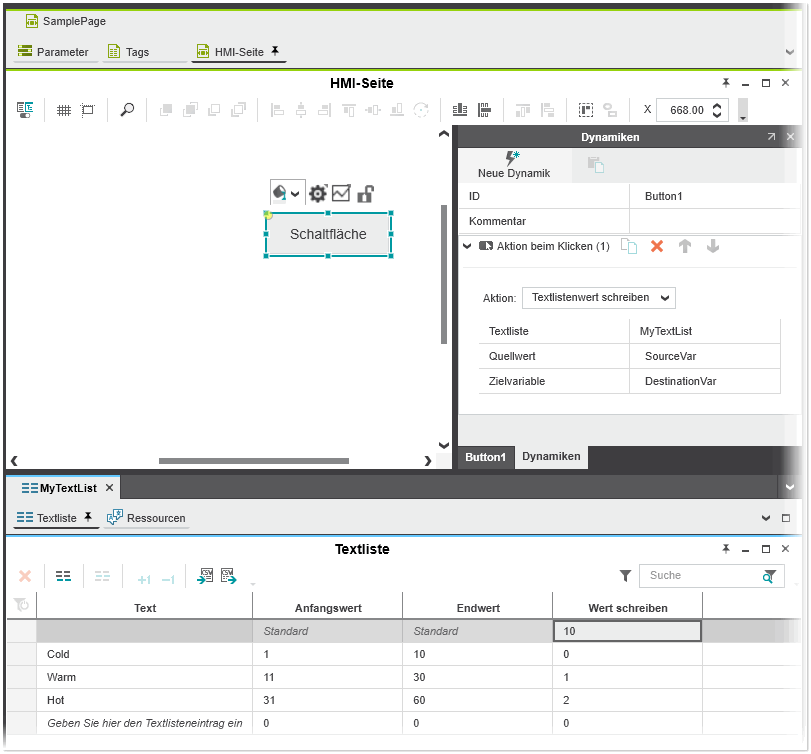
Task: Increase the X coordinate with stepper up arrow
Action: [718, 105]
